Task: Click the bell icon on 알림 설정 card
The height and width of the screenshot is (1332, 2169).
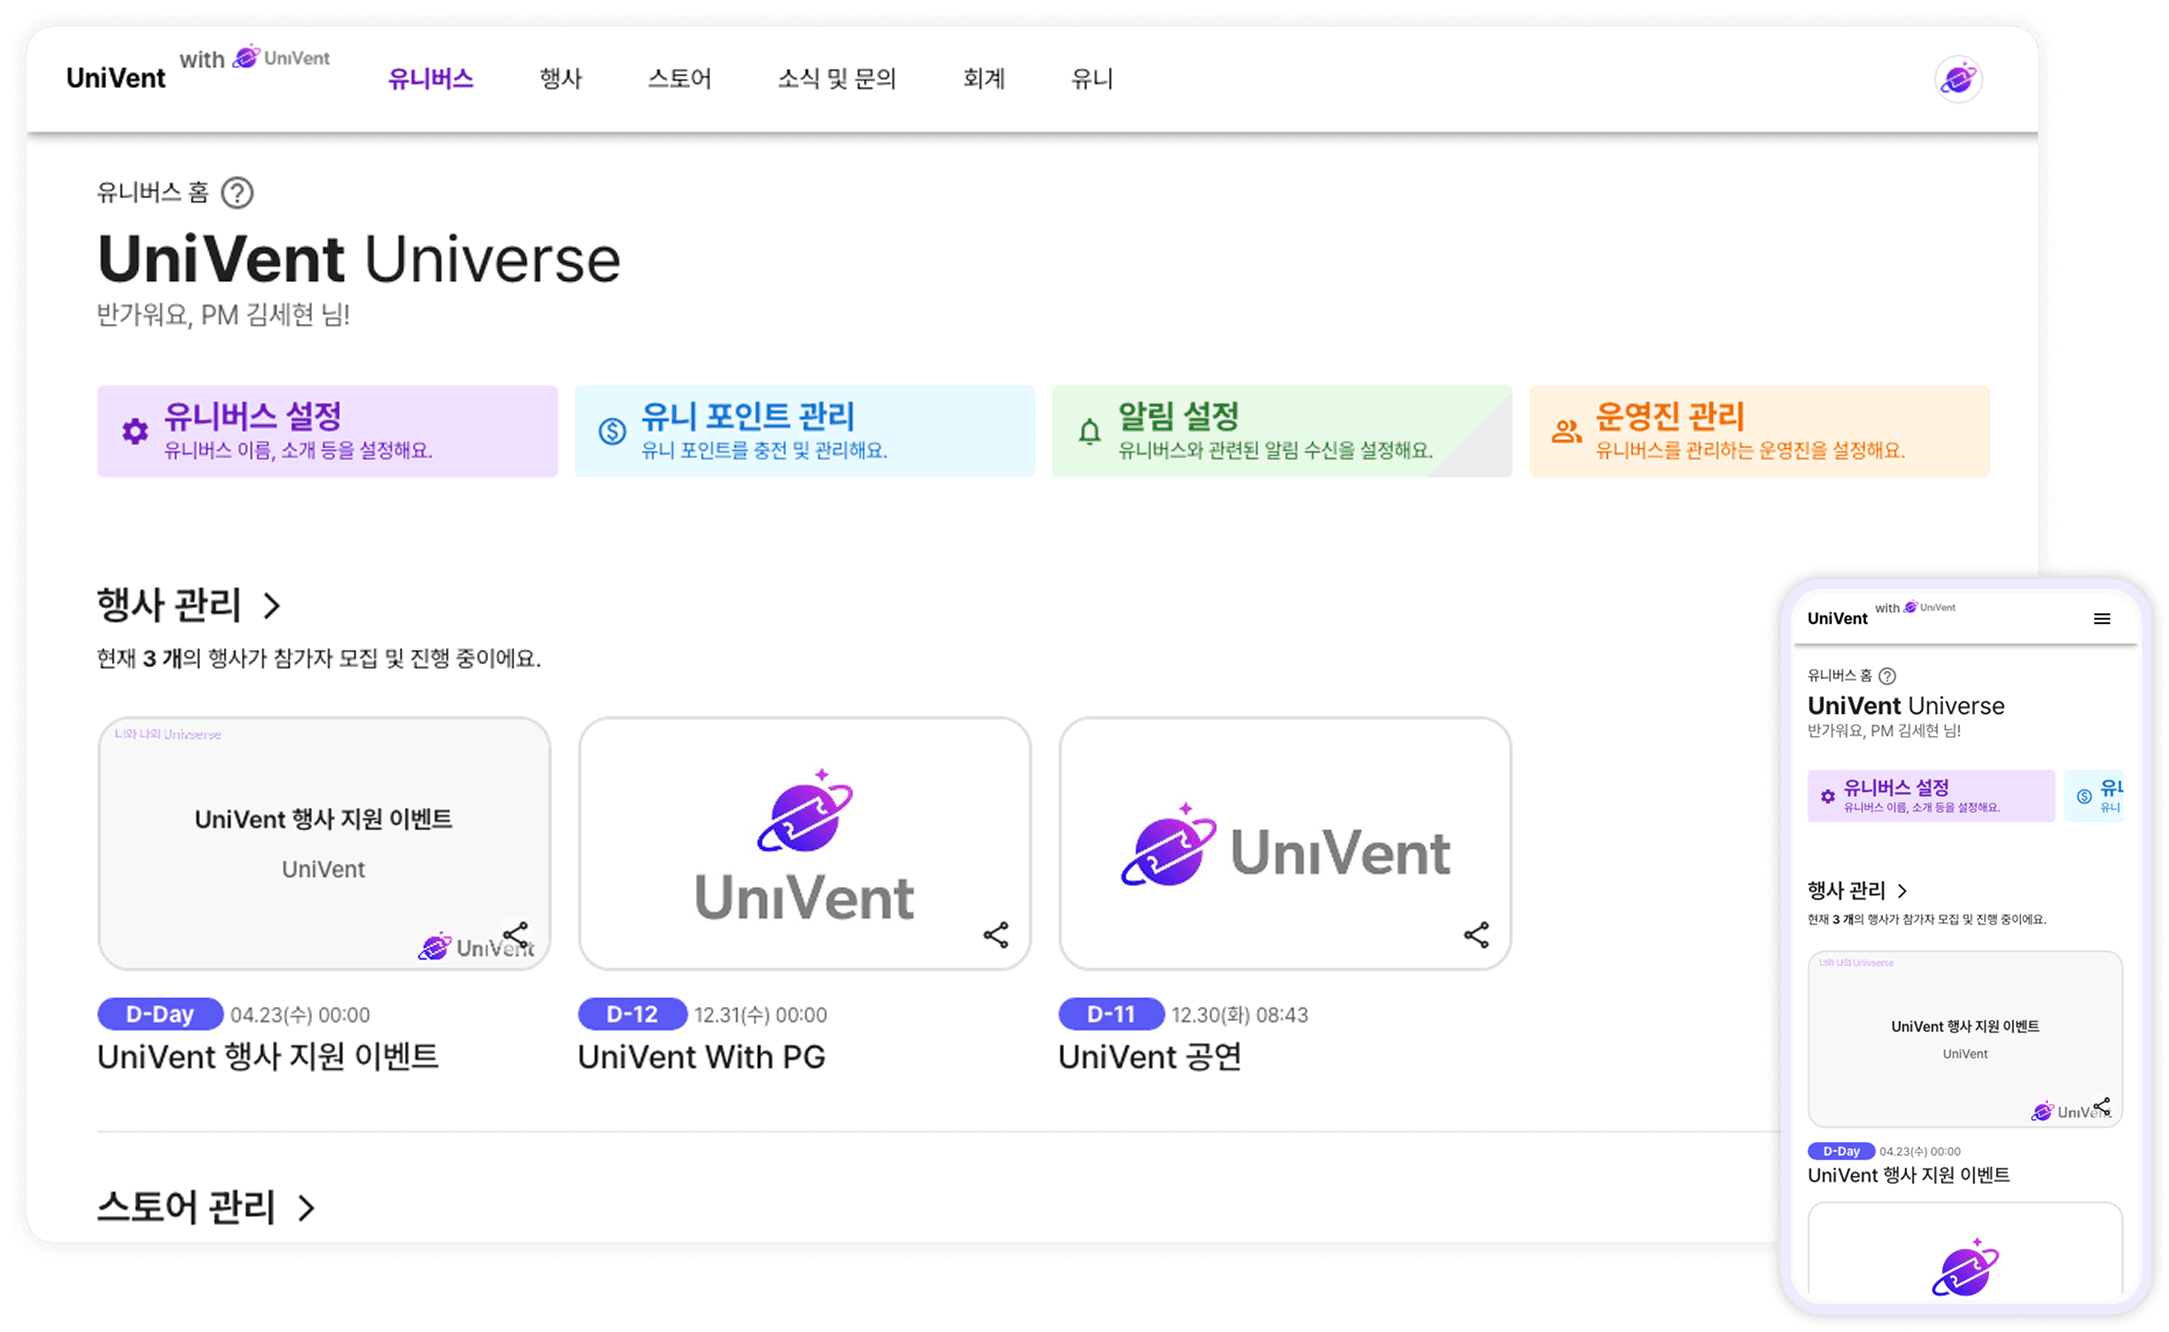Action: (x=1089, y=431)
